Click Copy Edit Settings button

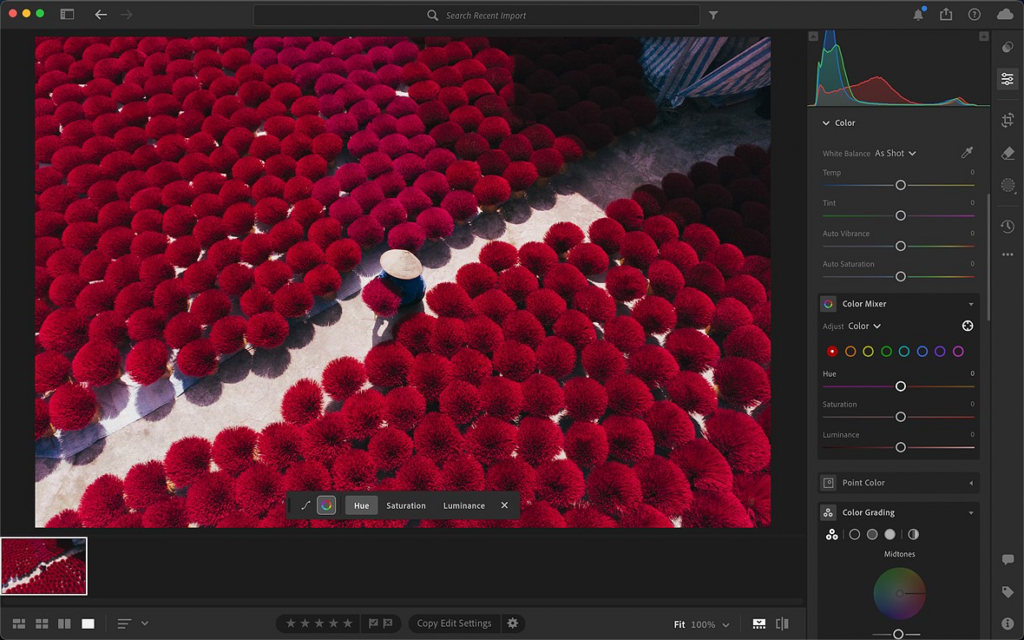pos(454,623)
